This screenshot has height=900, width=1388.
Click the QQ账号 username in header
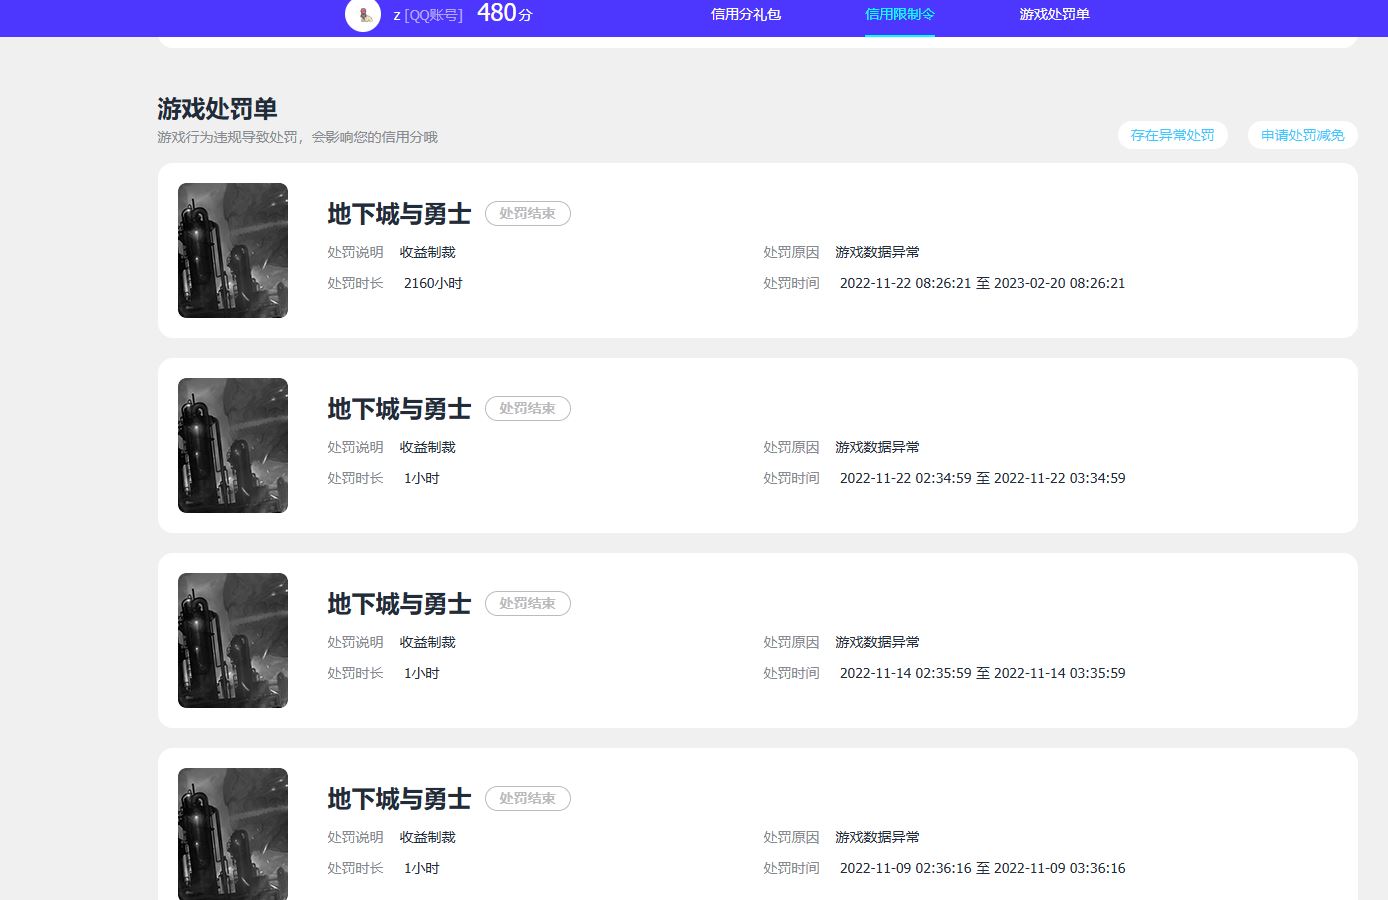point(428,15)
